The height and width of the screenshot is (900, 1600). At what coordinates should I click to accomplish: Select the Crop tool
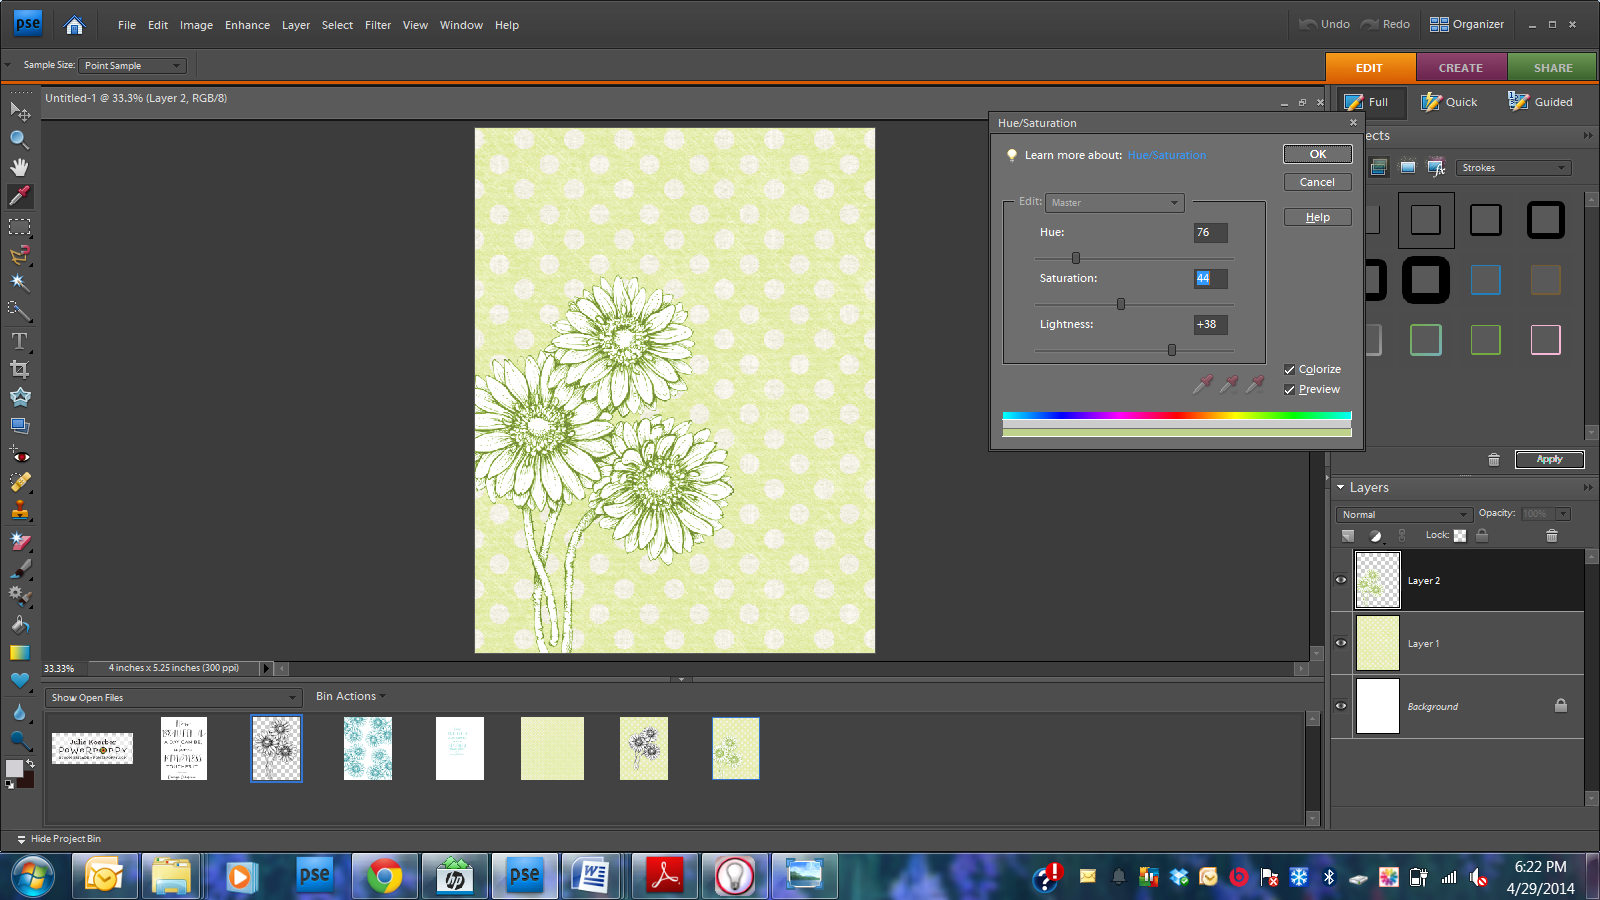tap(19, 369)
